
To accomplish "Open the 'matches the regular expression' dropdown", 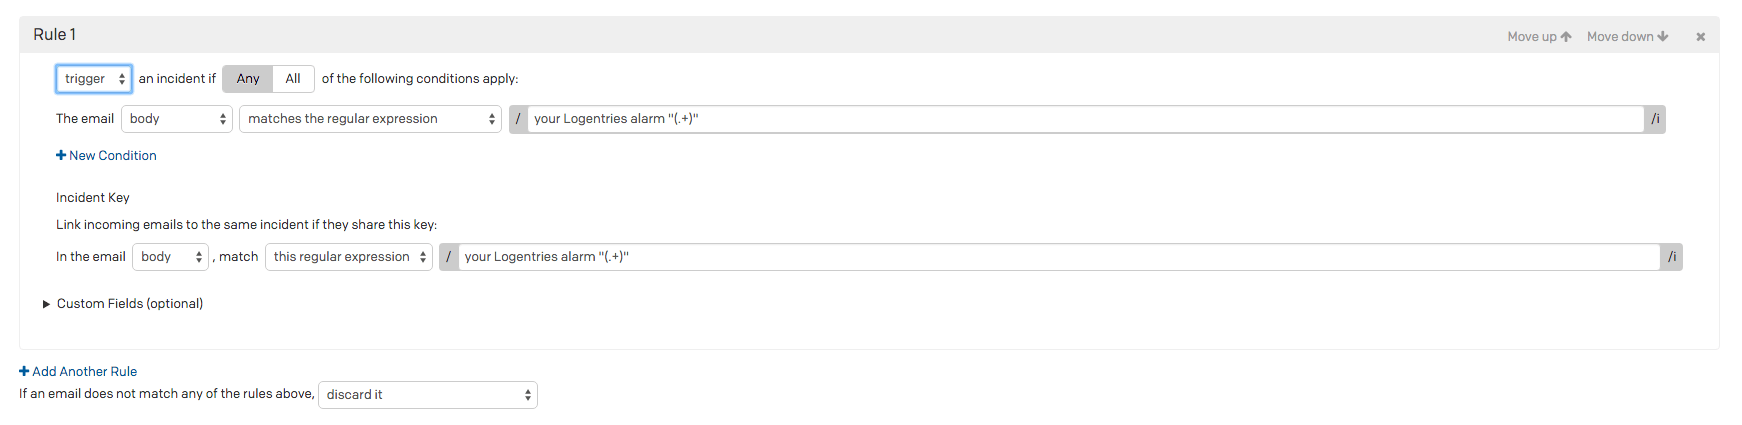I will [x=370, y=119].
